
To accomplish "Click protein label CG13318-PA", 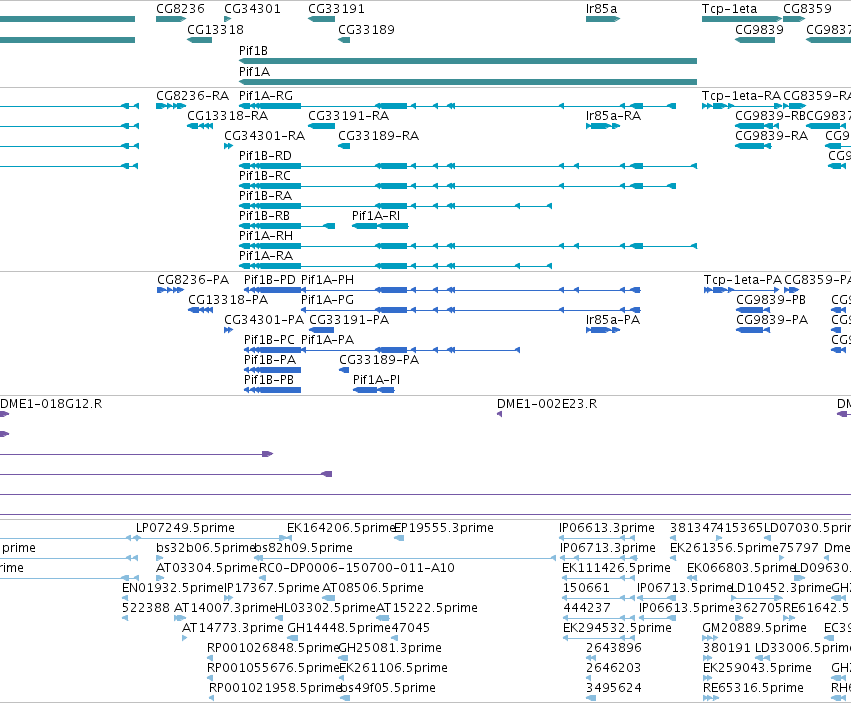I will point(228,300).
